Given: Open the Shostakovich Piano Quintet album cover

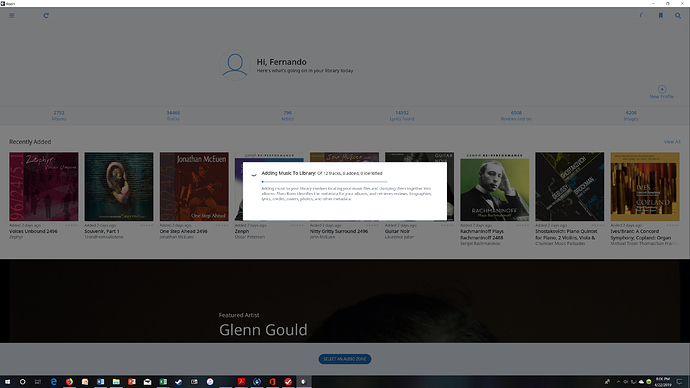Looking at the screenshot, I should click(569, 187).
